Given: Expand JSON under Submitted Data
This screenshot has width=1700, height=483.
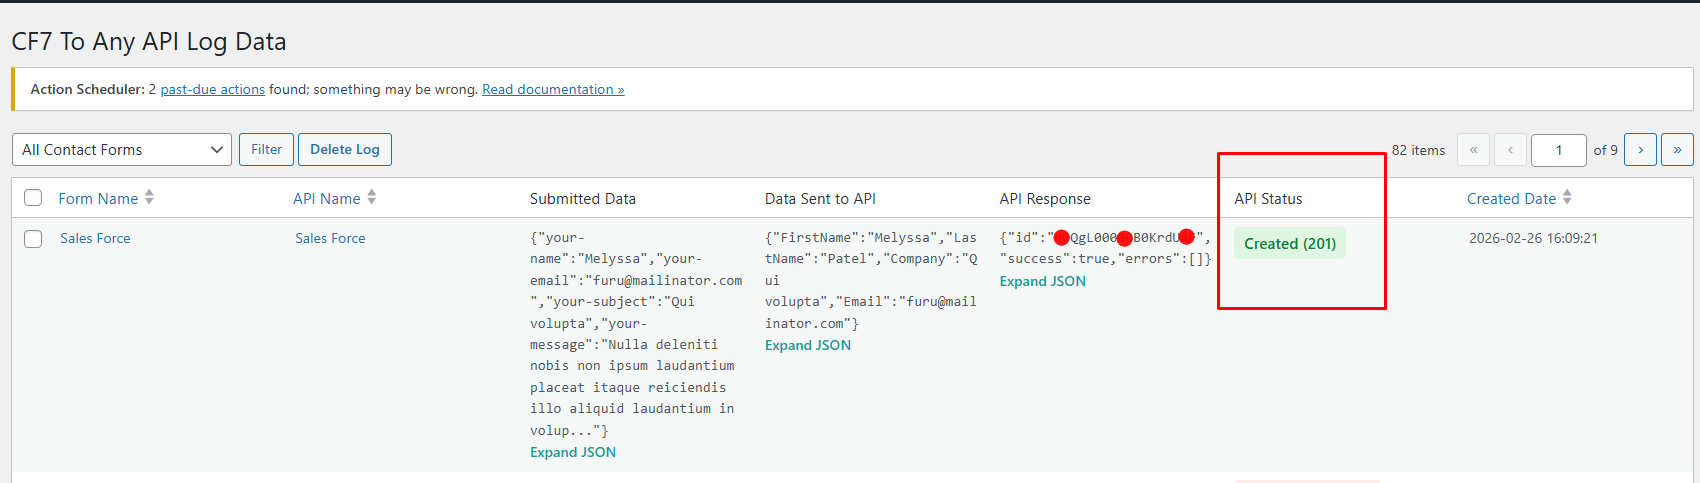Looking at the screenshot, I should [x=573, y=452].
